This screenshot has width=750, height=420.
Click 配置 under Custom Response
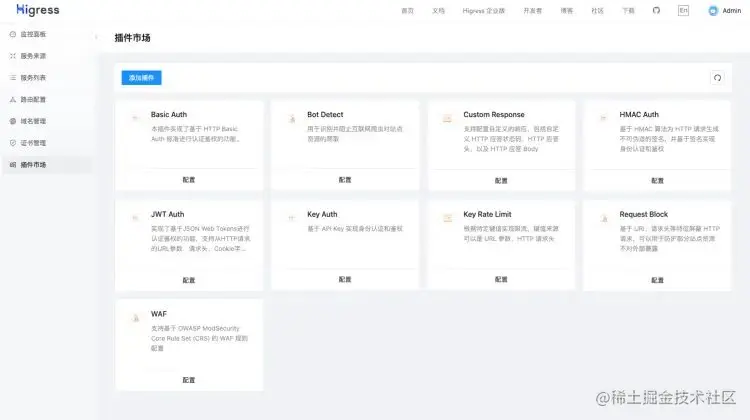[x=501, y=181]
